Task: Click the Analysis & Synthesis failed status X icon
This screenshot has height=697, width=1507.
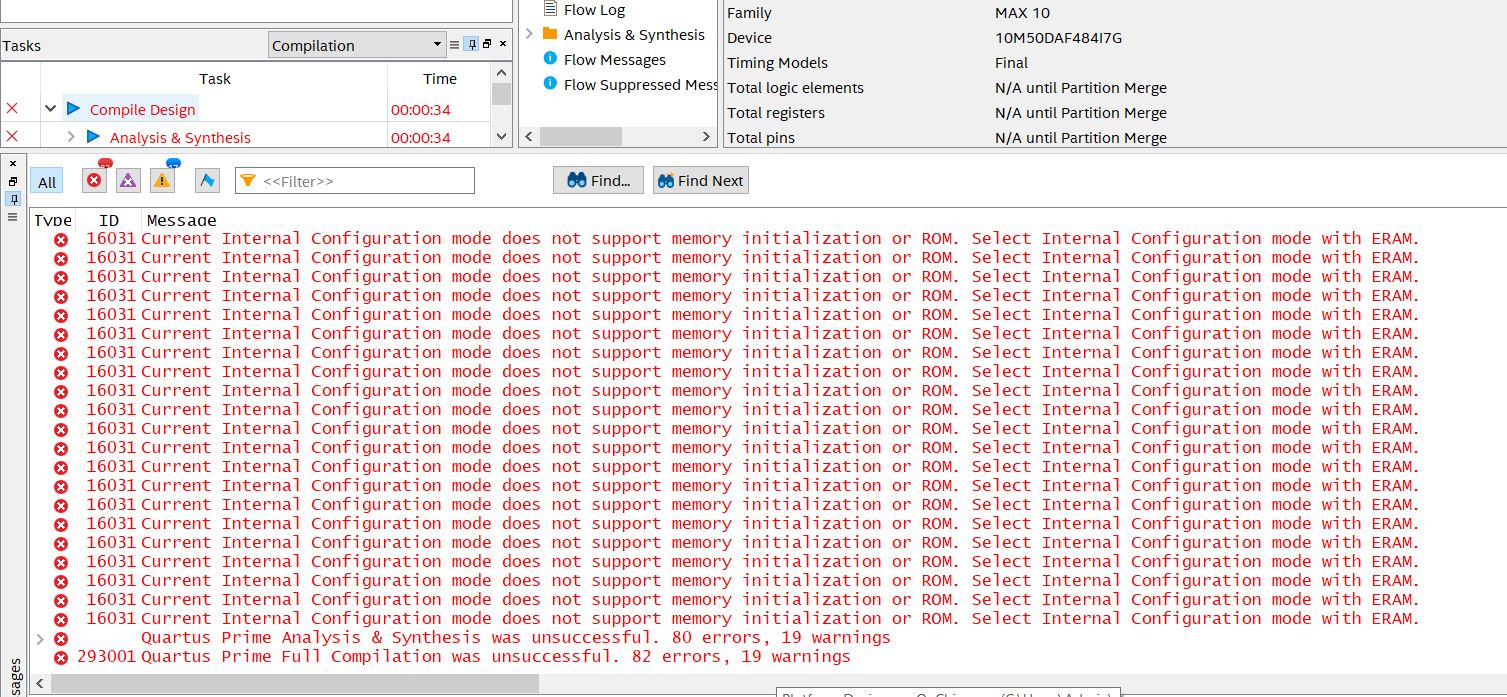Action: coord(12,136)
